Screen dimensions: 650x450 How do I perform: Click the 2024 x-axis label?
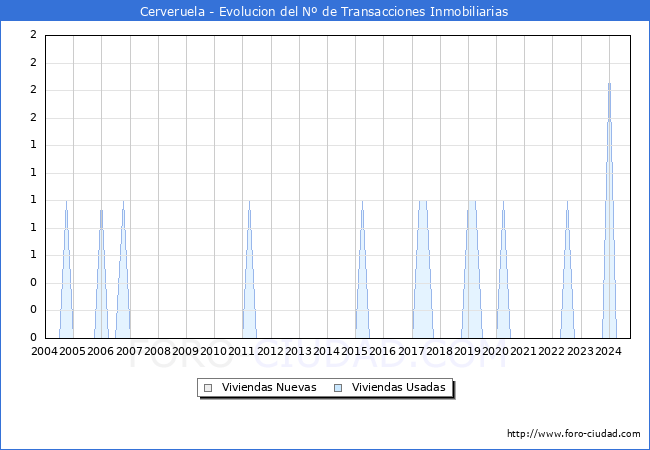tap(608, 351)
